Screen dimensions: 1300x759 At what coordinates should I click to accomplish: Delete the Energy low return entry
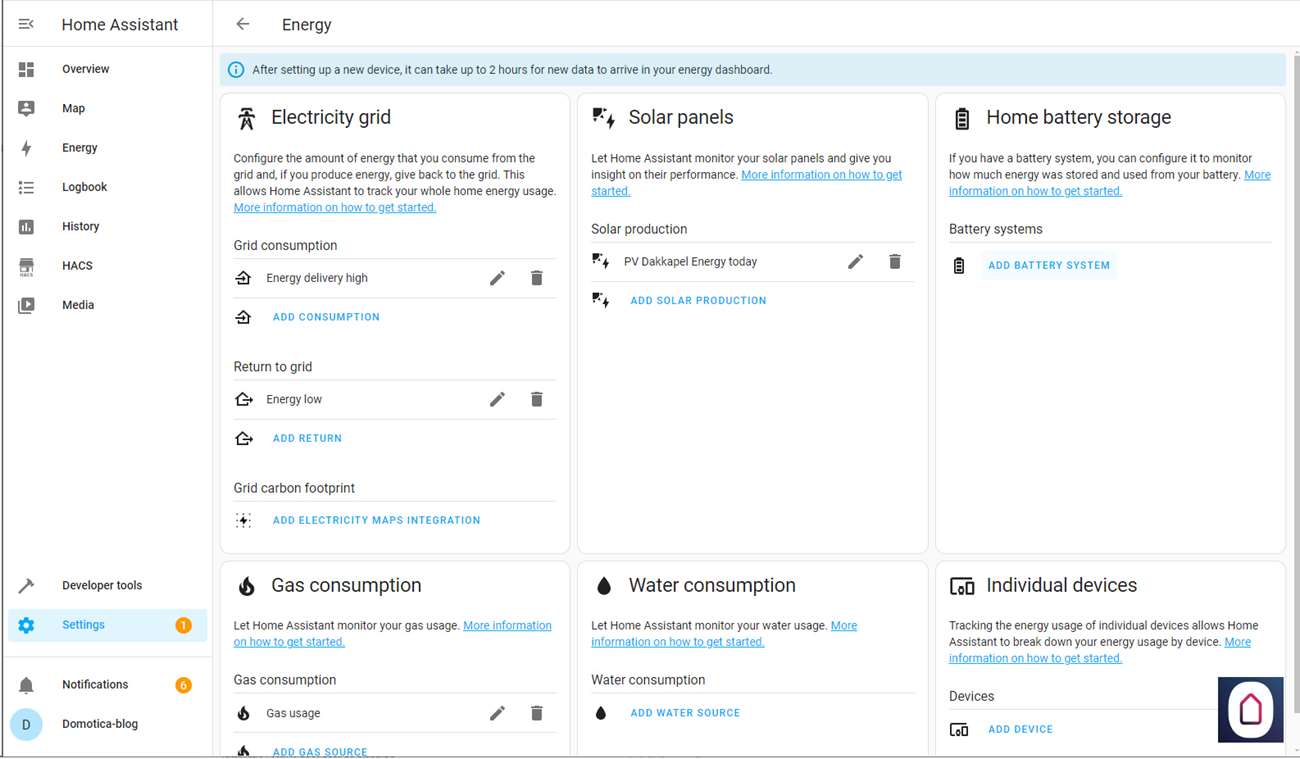point(537,399)
